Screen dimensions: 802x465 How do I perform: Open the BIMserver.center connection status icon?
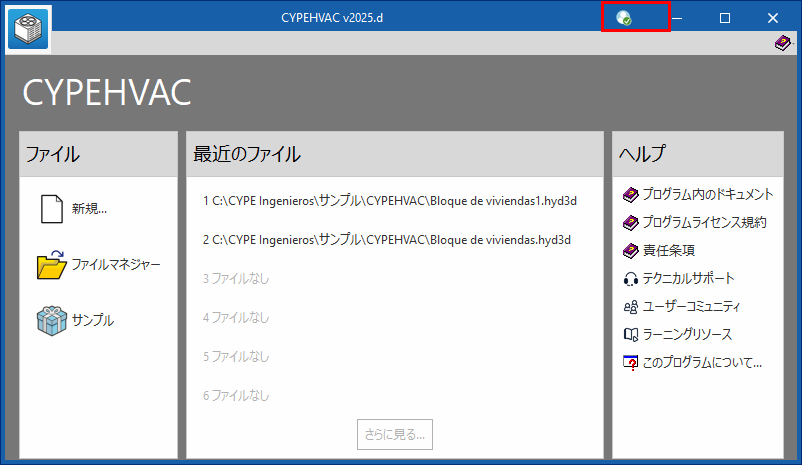(x=623, y=18)
